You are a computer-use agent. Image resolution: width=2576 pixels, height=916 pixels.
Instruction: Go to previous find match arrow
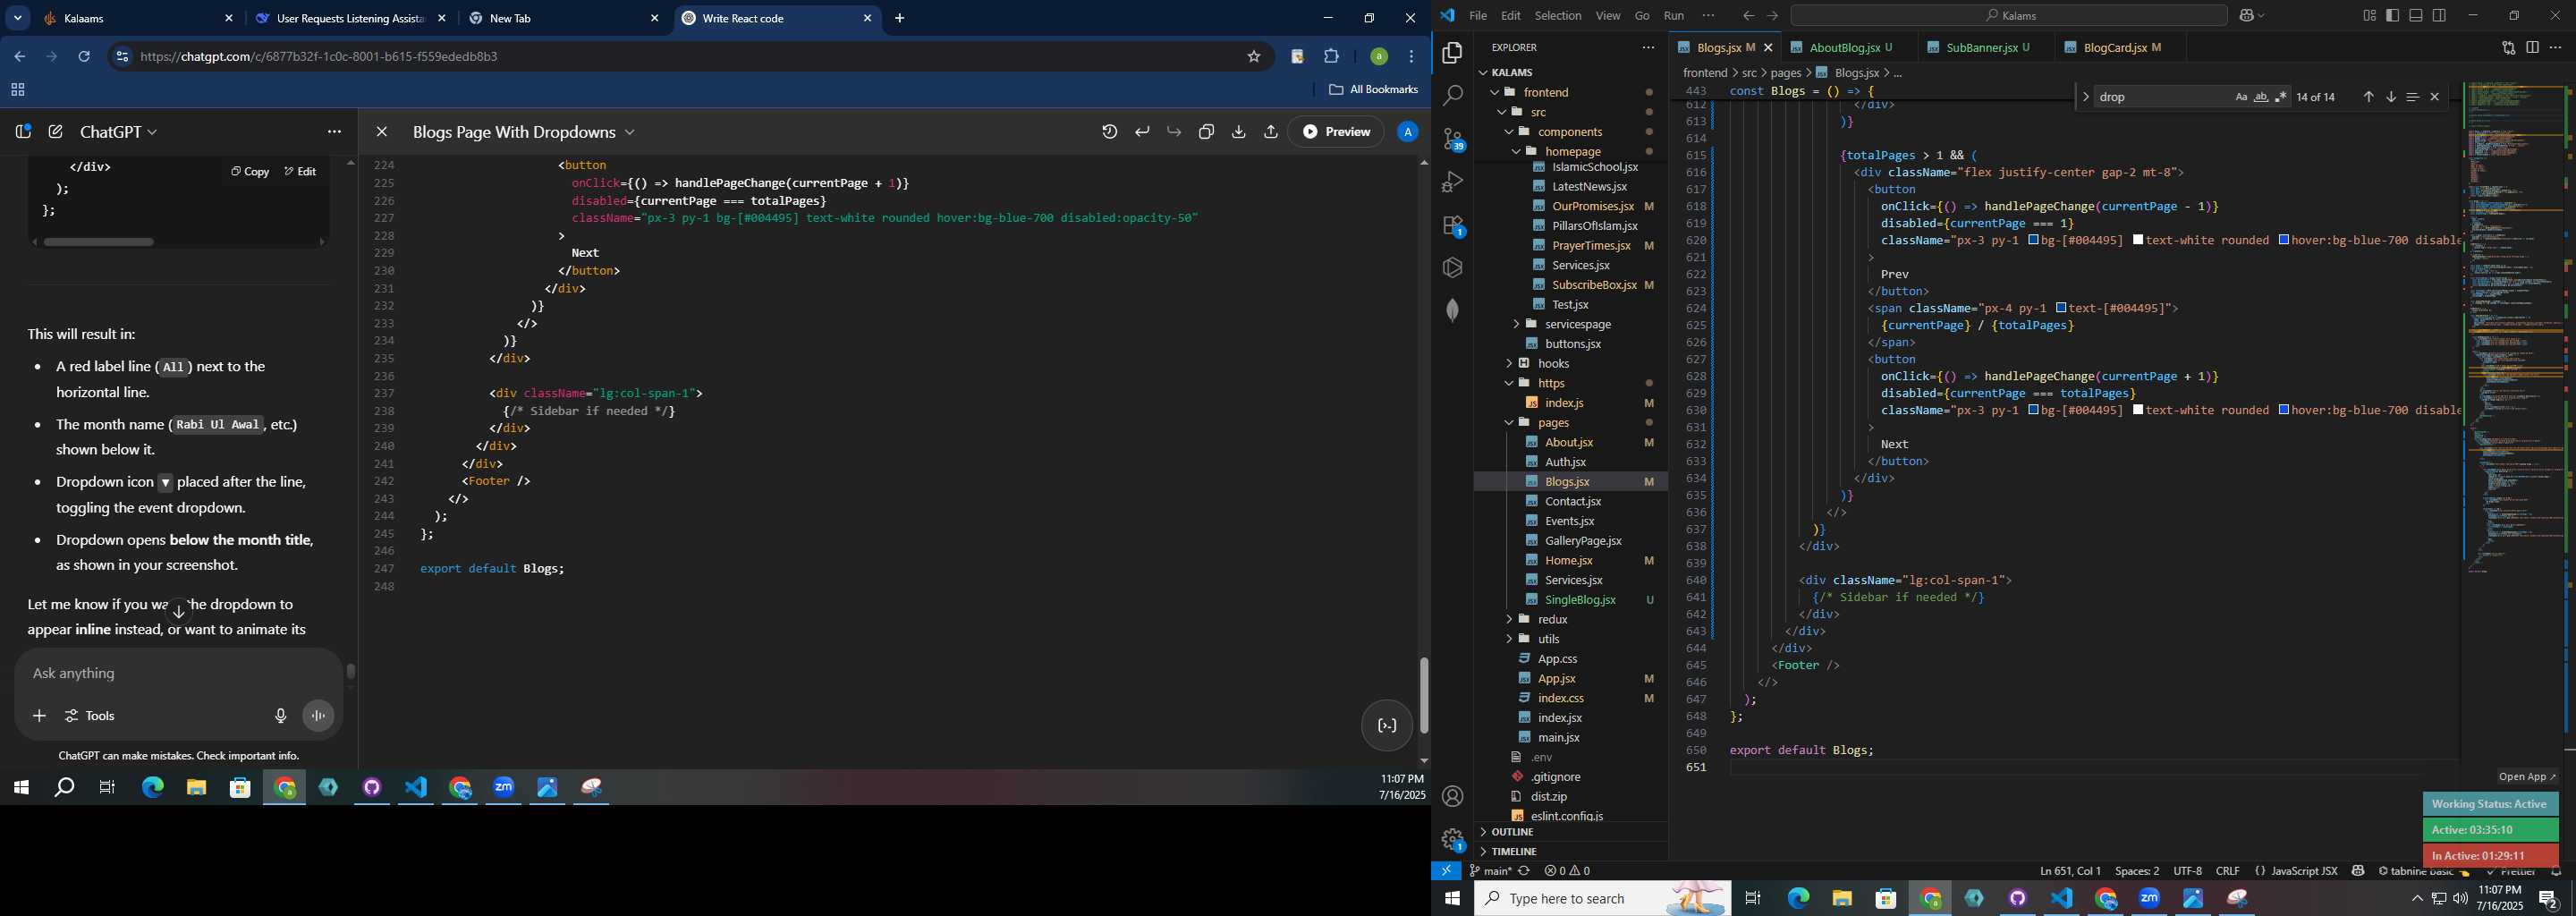point(2368,97)
